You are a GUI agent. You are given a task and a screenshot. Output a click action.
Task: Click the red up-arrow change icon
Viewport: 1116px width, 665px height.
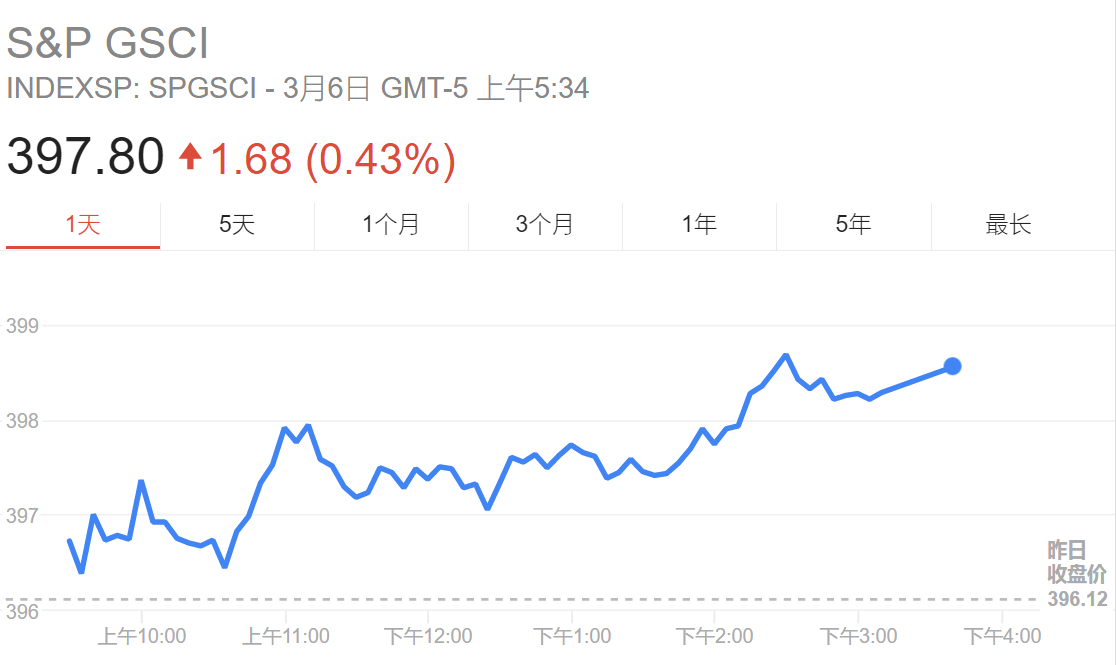pos(190,157)
